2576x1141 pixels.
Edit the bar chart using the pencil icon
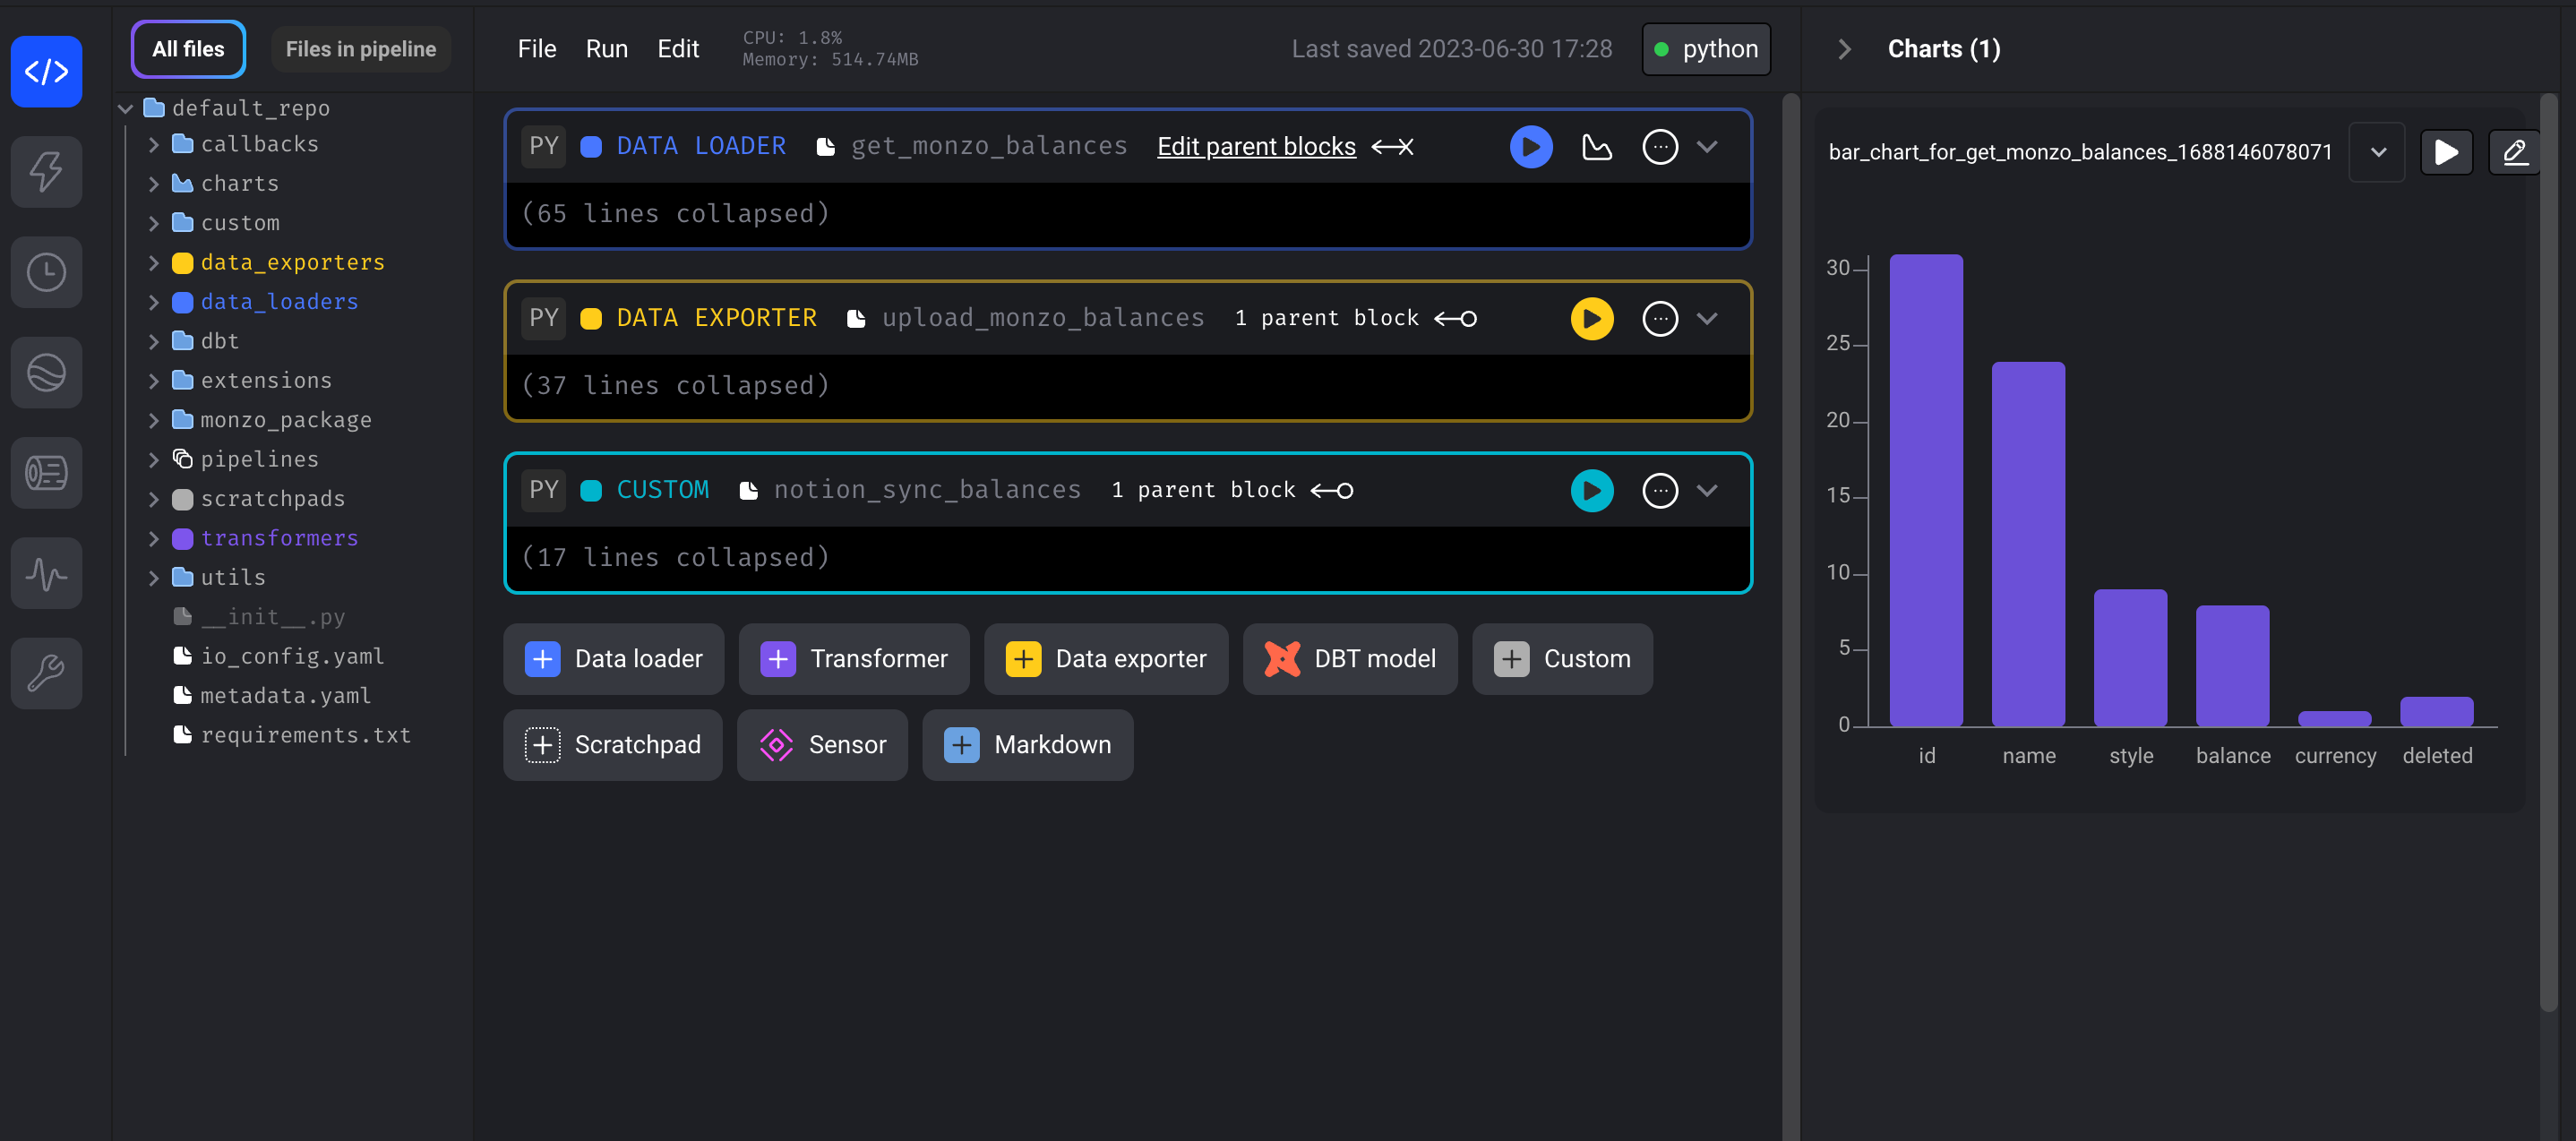click(2513, 152)
